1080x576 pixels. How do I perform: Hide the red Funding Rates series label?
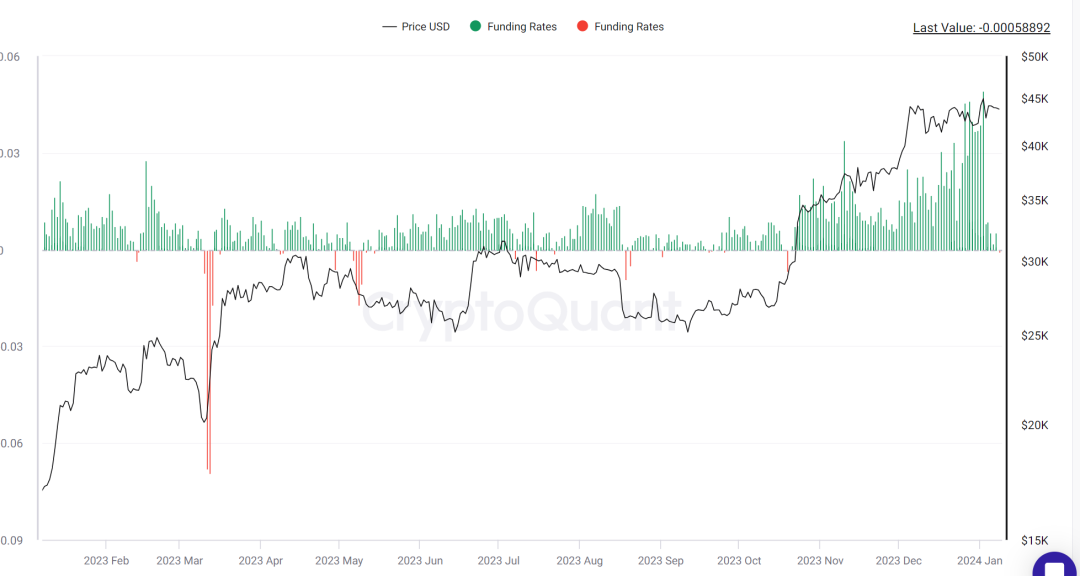(629, 27)
